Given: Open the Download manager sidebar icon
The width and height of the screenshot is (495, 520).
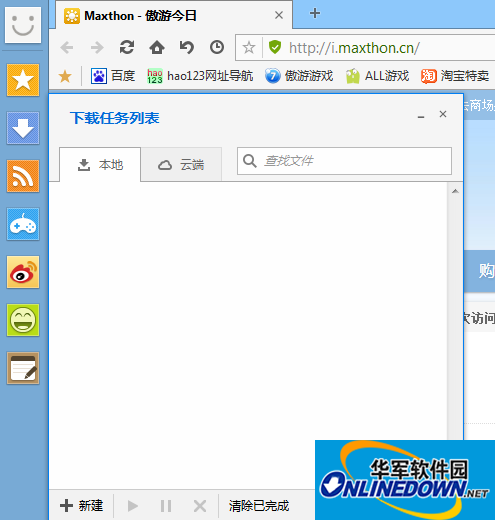Looking at the screenshot, I should [x=23, y=128].
